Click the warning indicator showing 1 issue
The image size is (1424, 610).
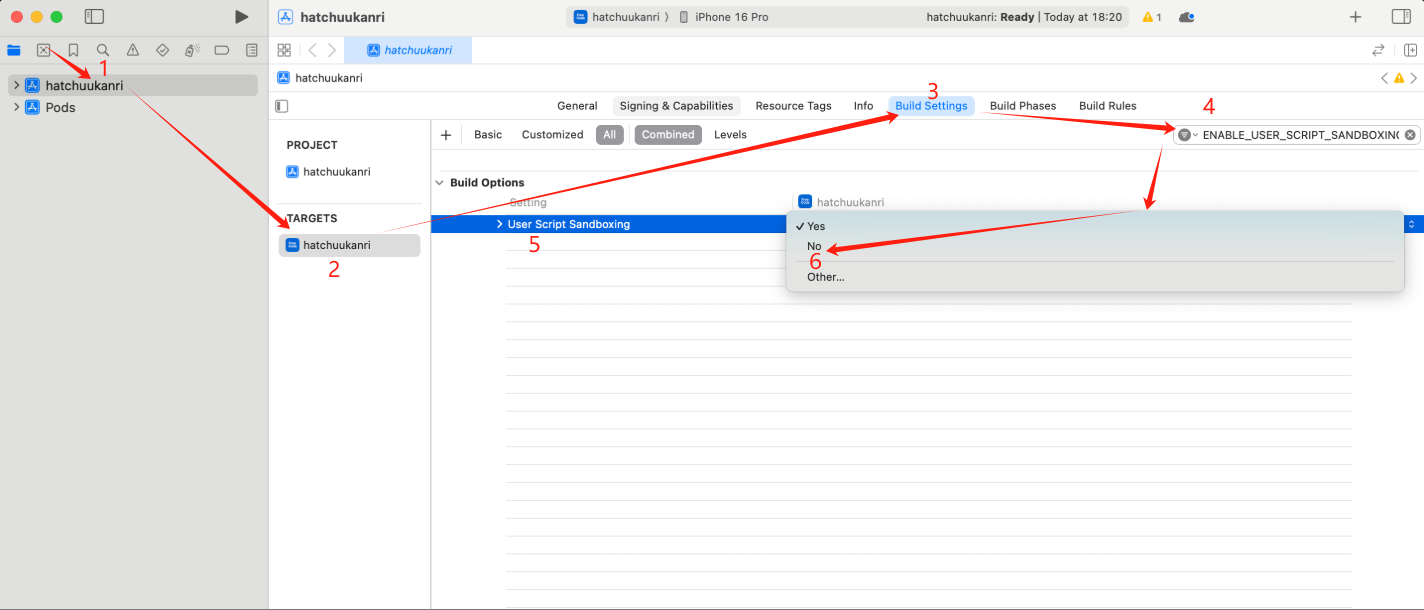[x=1152, y=17]
